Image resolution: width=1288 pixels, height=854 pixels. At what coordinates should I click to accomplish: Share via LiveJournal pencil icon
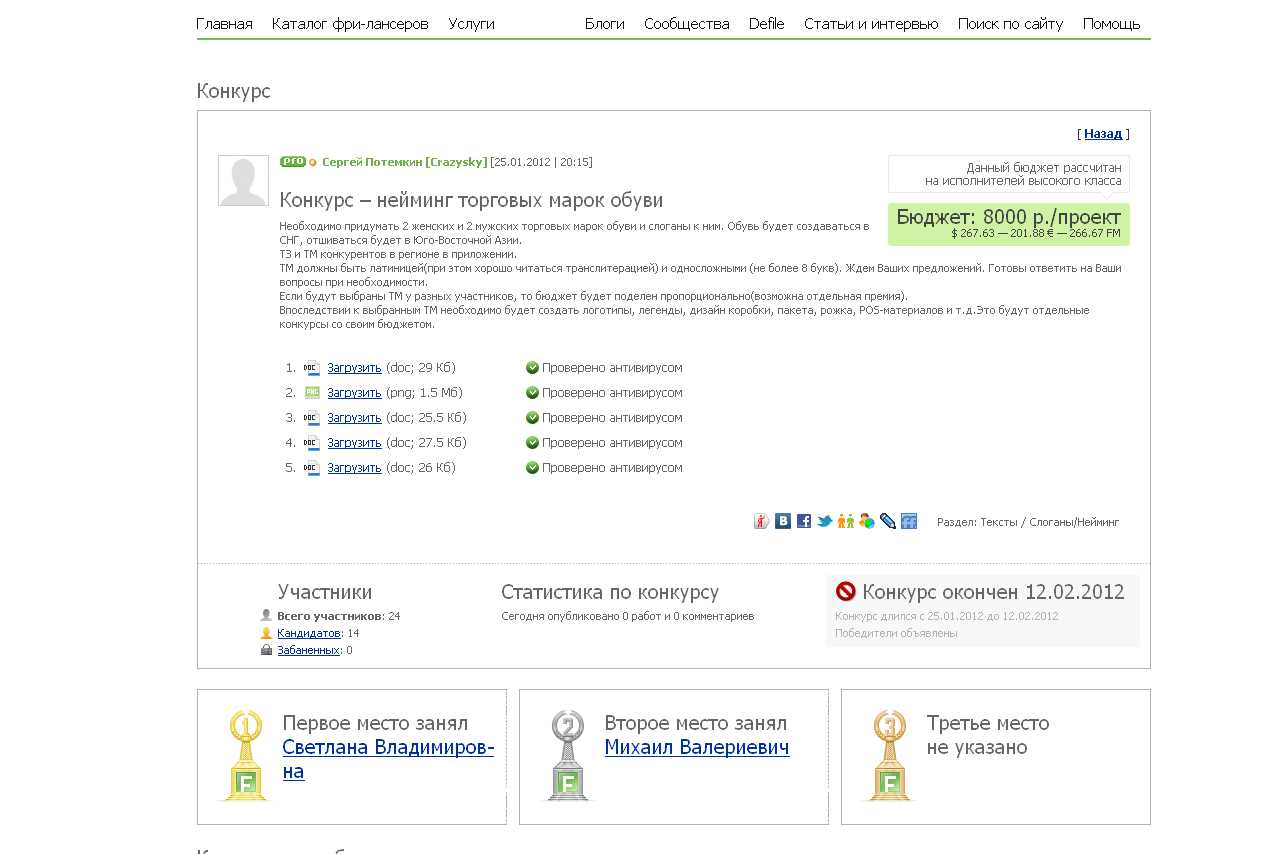point(888,521)
